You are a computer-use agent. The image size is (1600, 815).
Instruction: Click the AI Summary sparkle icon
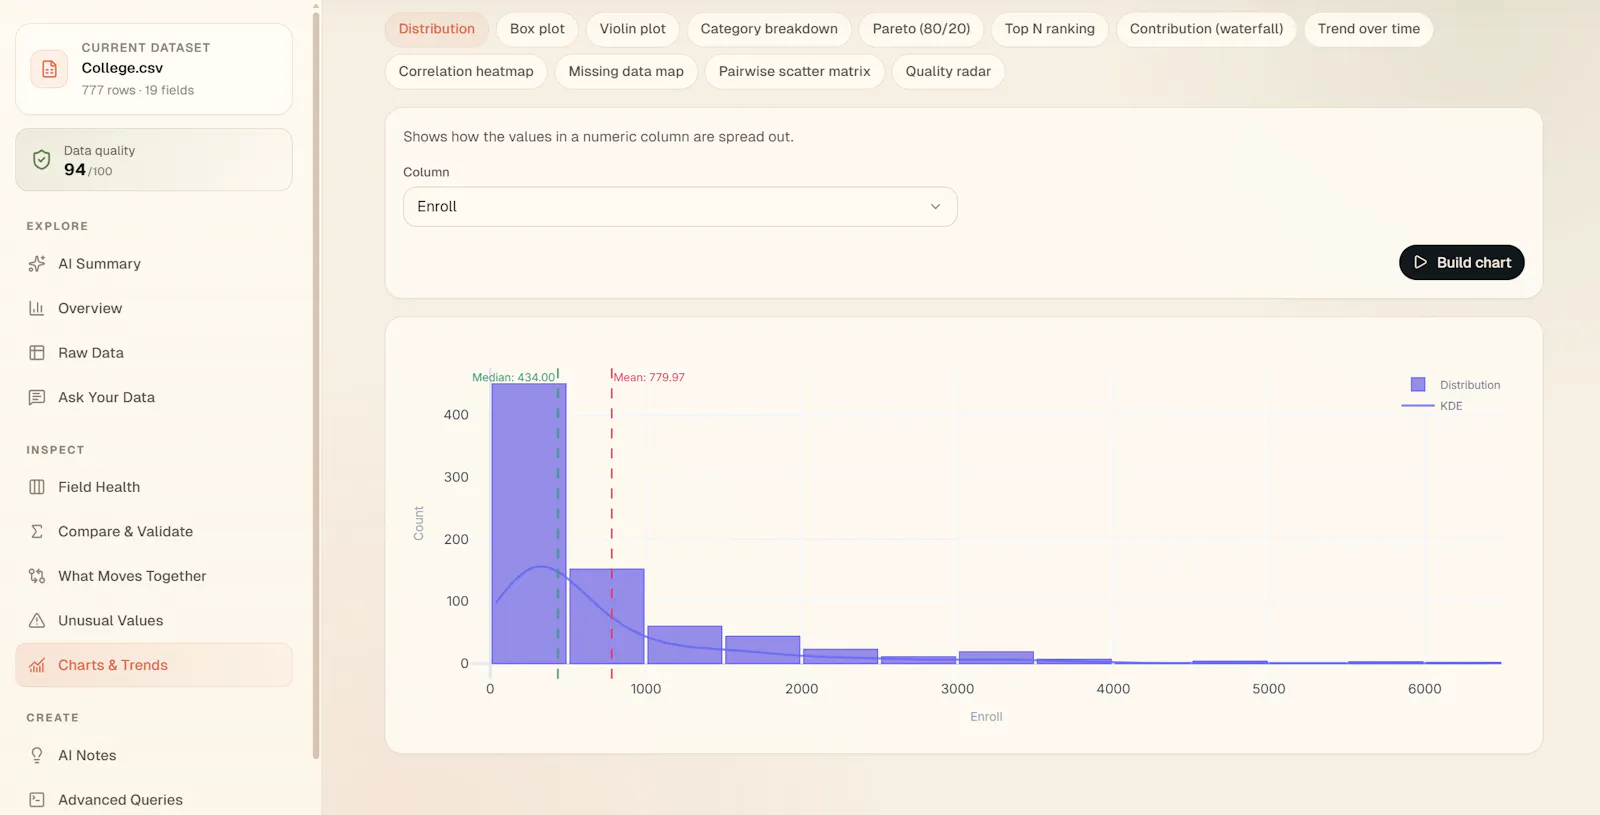pyautogui.click(x=37, y=264)
